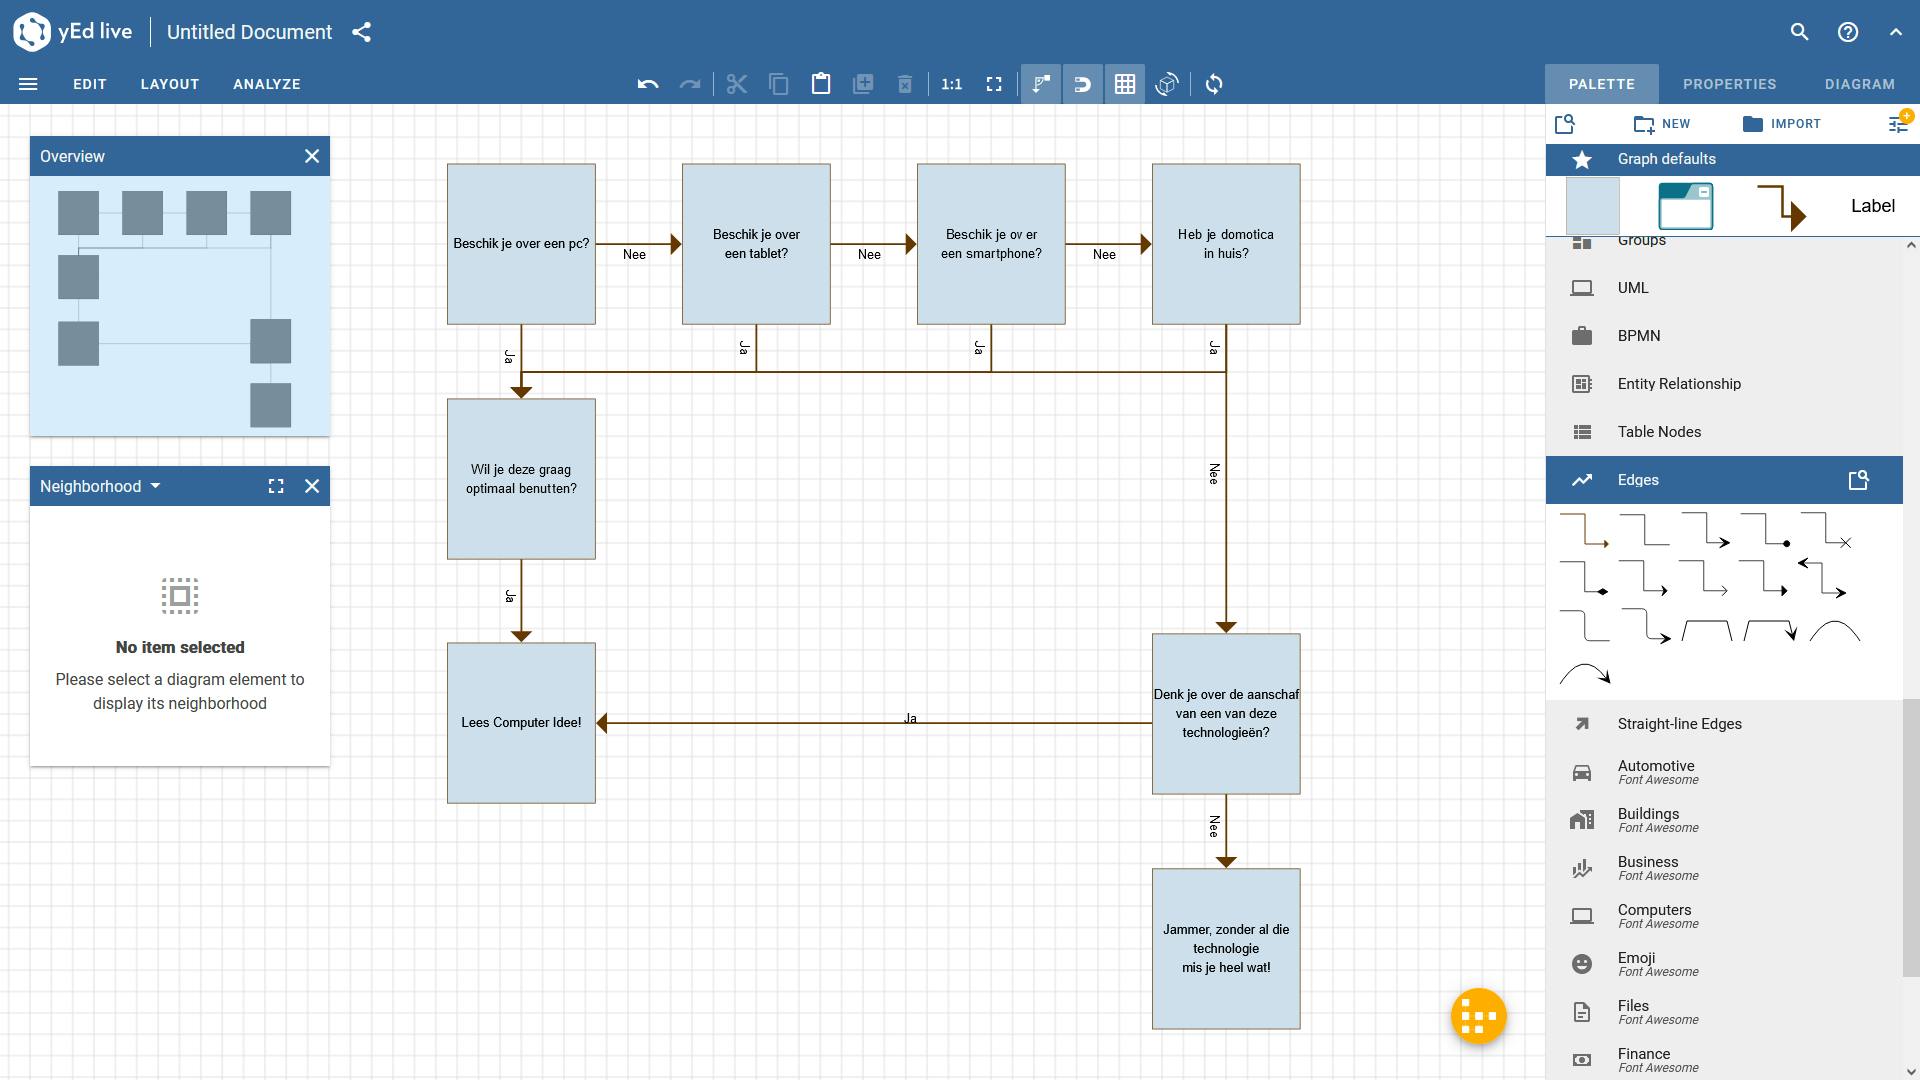Toggle the snapping magnet button
The image size is (1920, 1080).
click(1082, 84)
